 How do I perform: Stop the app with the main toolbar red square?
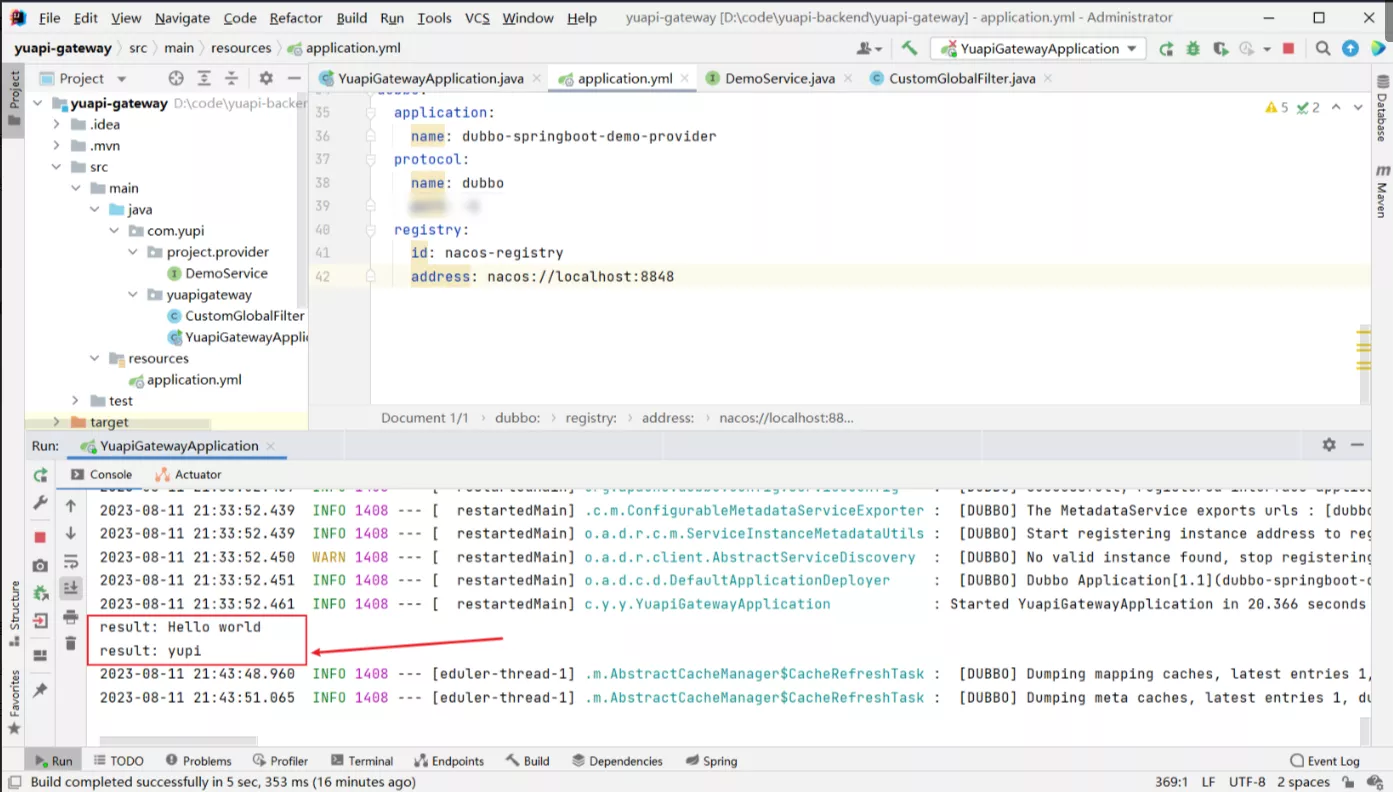(x=1289, y=48)
